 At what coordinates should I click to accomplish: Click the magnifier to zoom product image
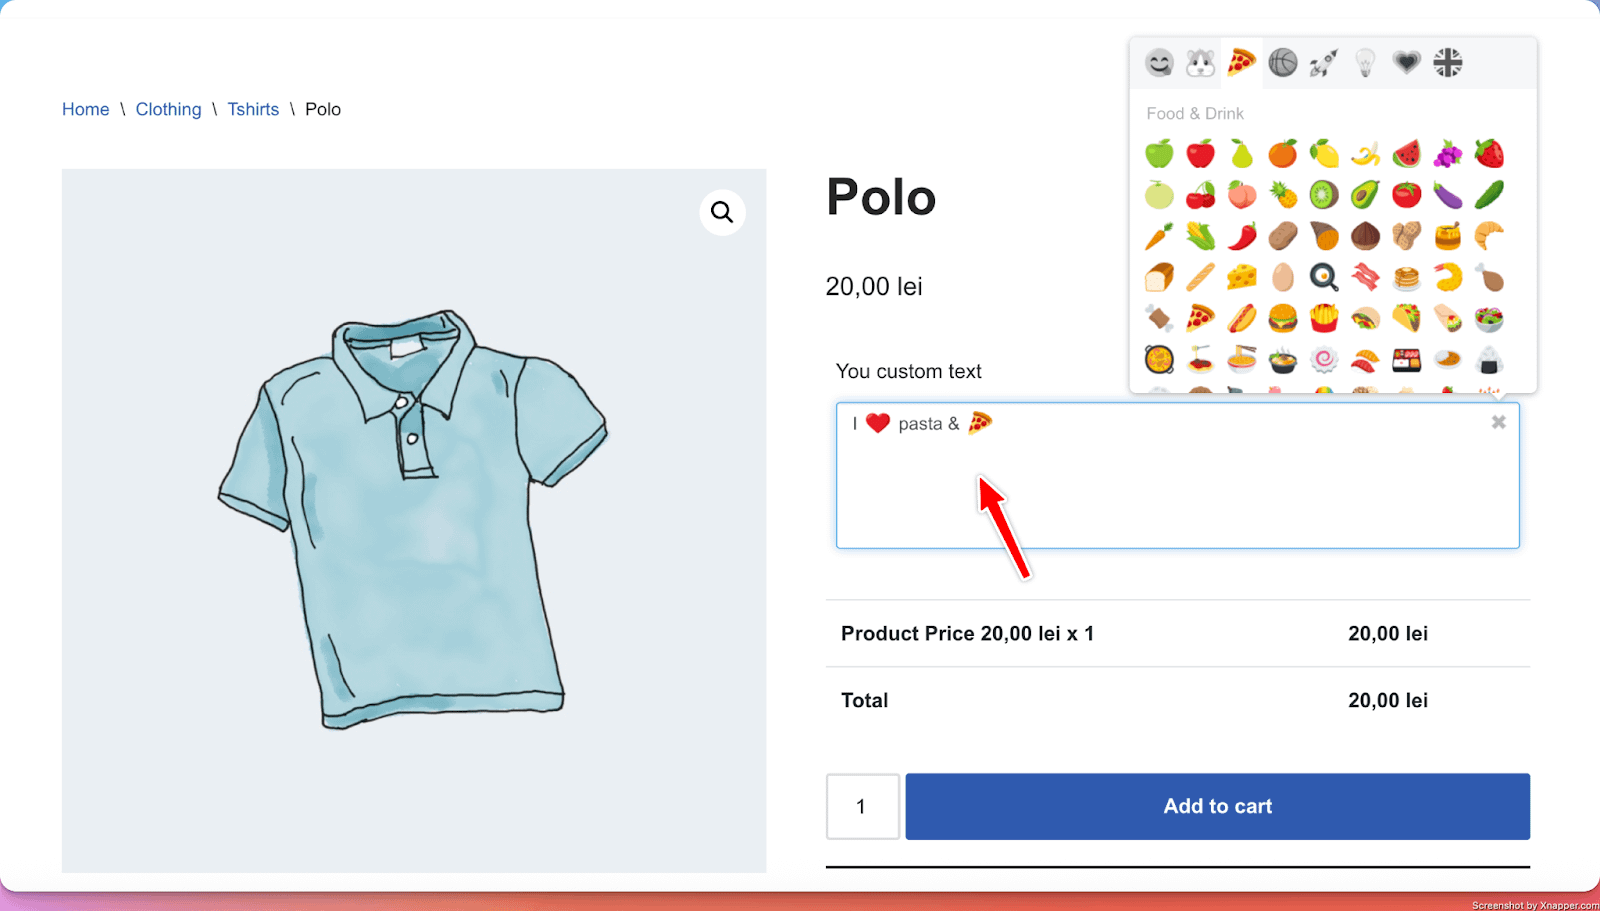click(x=722, y=212)
